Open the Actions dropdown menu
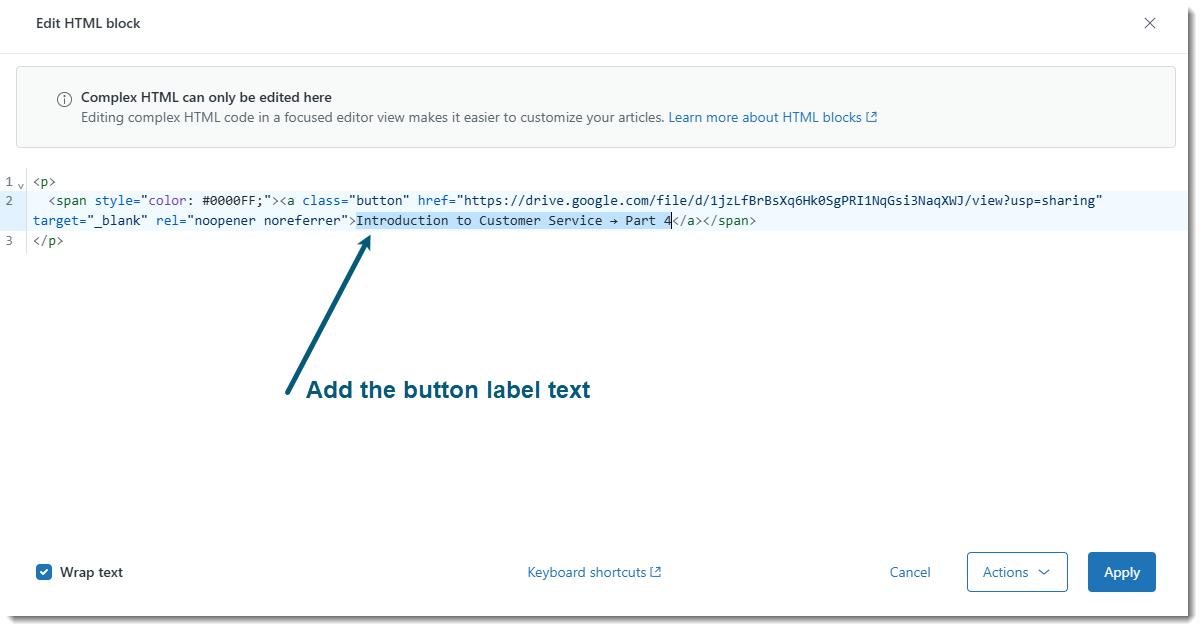Image resolution: width=1203 pixels, height=631 pixels. click(1016, 572)
